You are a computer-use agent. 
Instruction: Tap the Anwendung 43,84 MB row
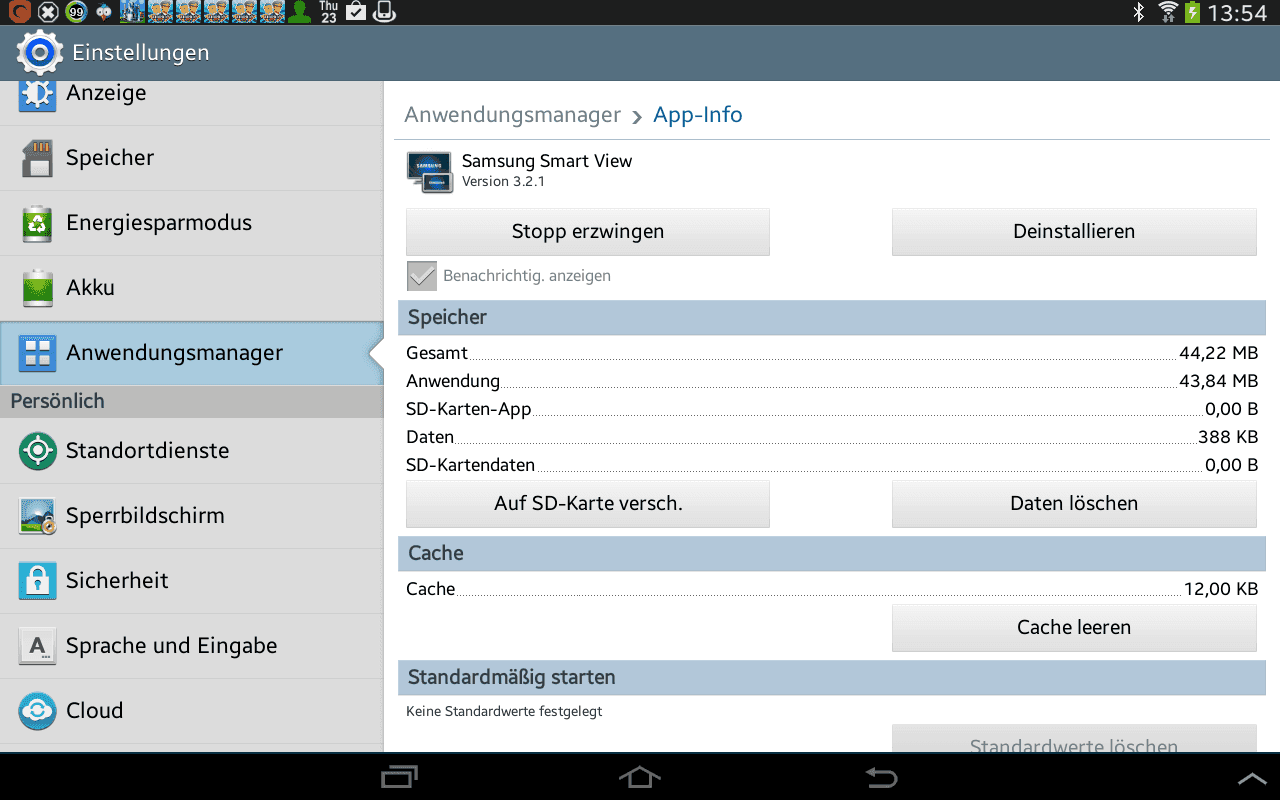[832, 381]
